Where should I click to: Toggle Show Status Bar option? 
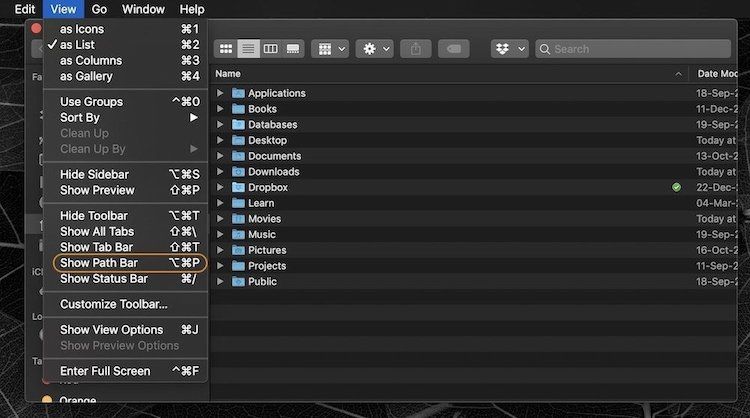click(x=103, y=279)
